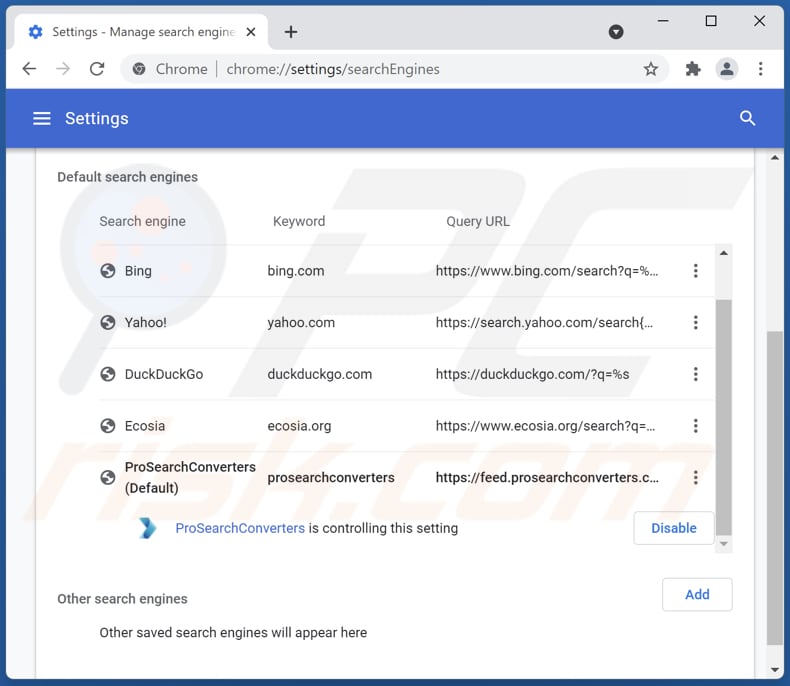Screen dimensions: 790x686
Task: Bookmark this page with the star icon
Action: tap(650, 68)
